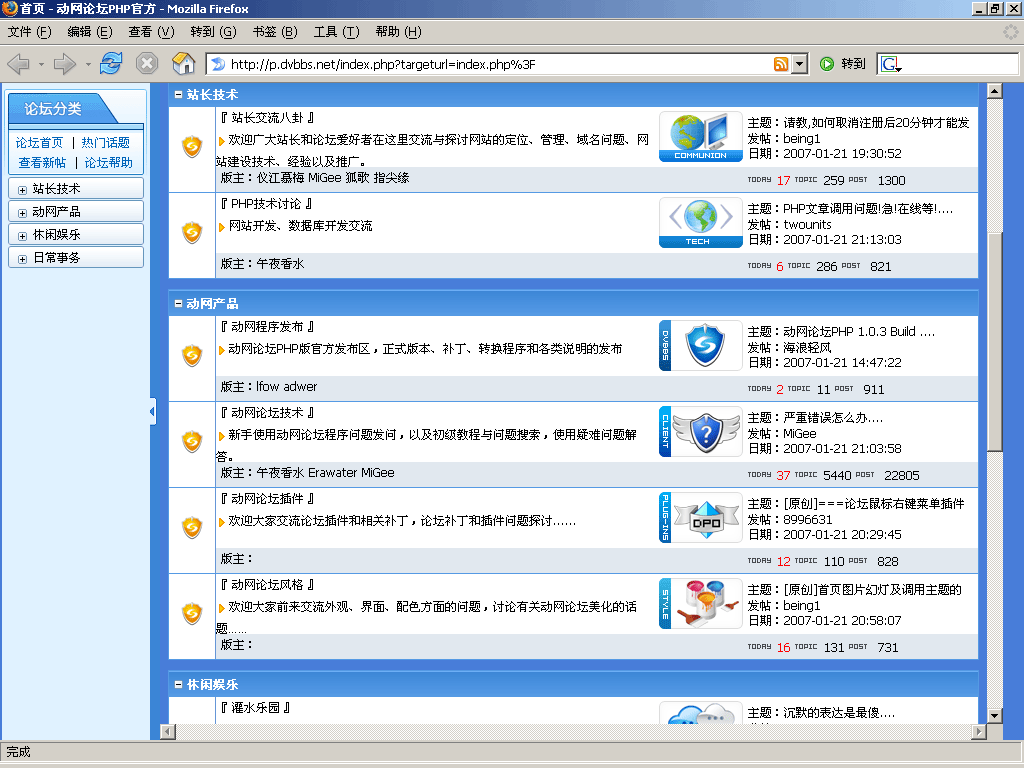The width and height of the screenshot is (1024, 768).
Task: Click status shield icon beside 站长交流八卦
Action: coord(192,146)
